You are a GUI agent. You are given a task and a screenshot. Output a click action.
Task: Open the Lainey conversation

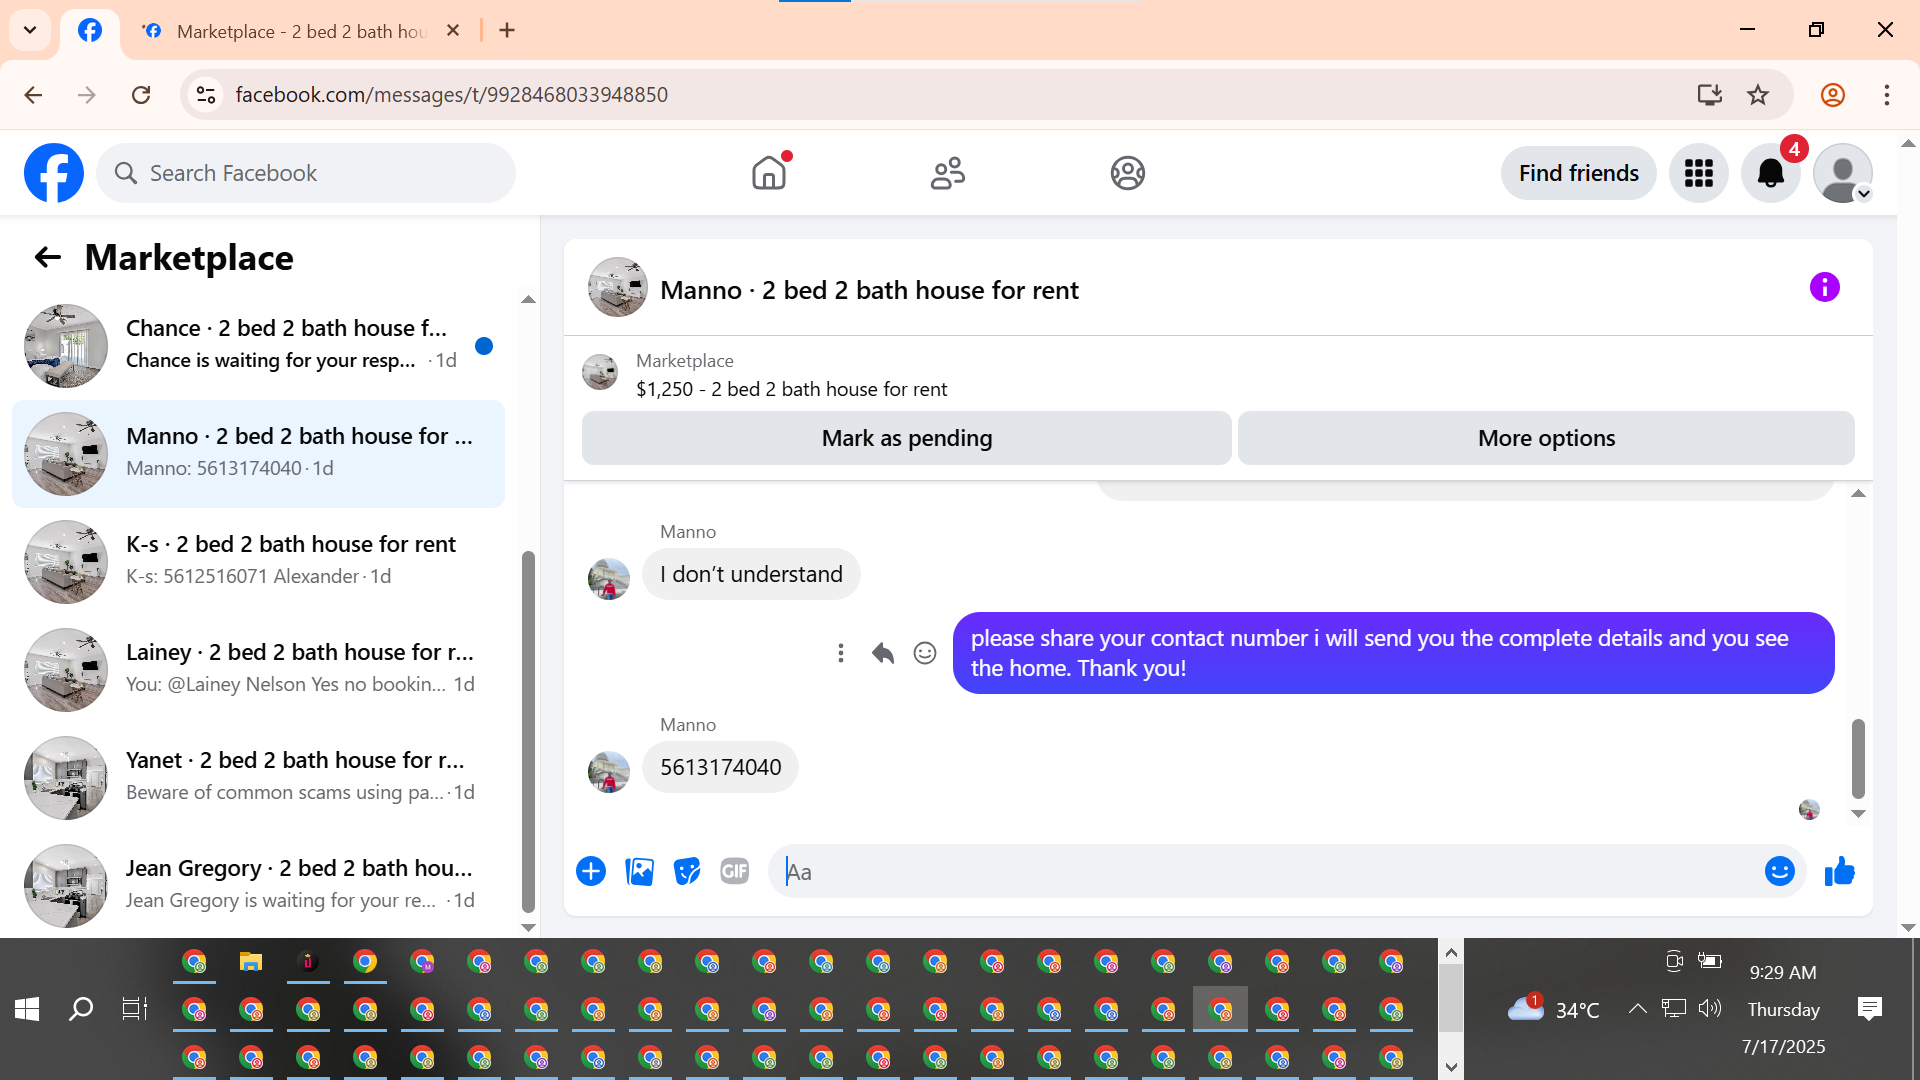pos(258,670)
